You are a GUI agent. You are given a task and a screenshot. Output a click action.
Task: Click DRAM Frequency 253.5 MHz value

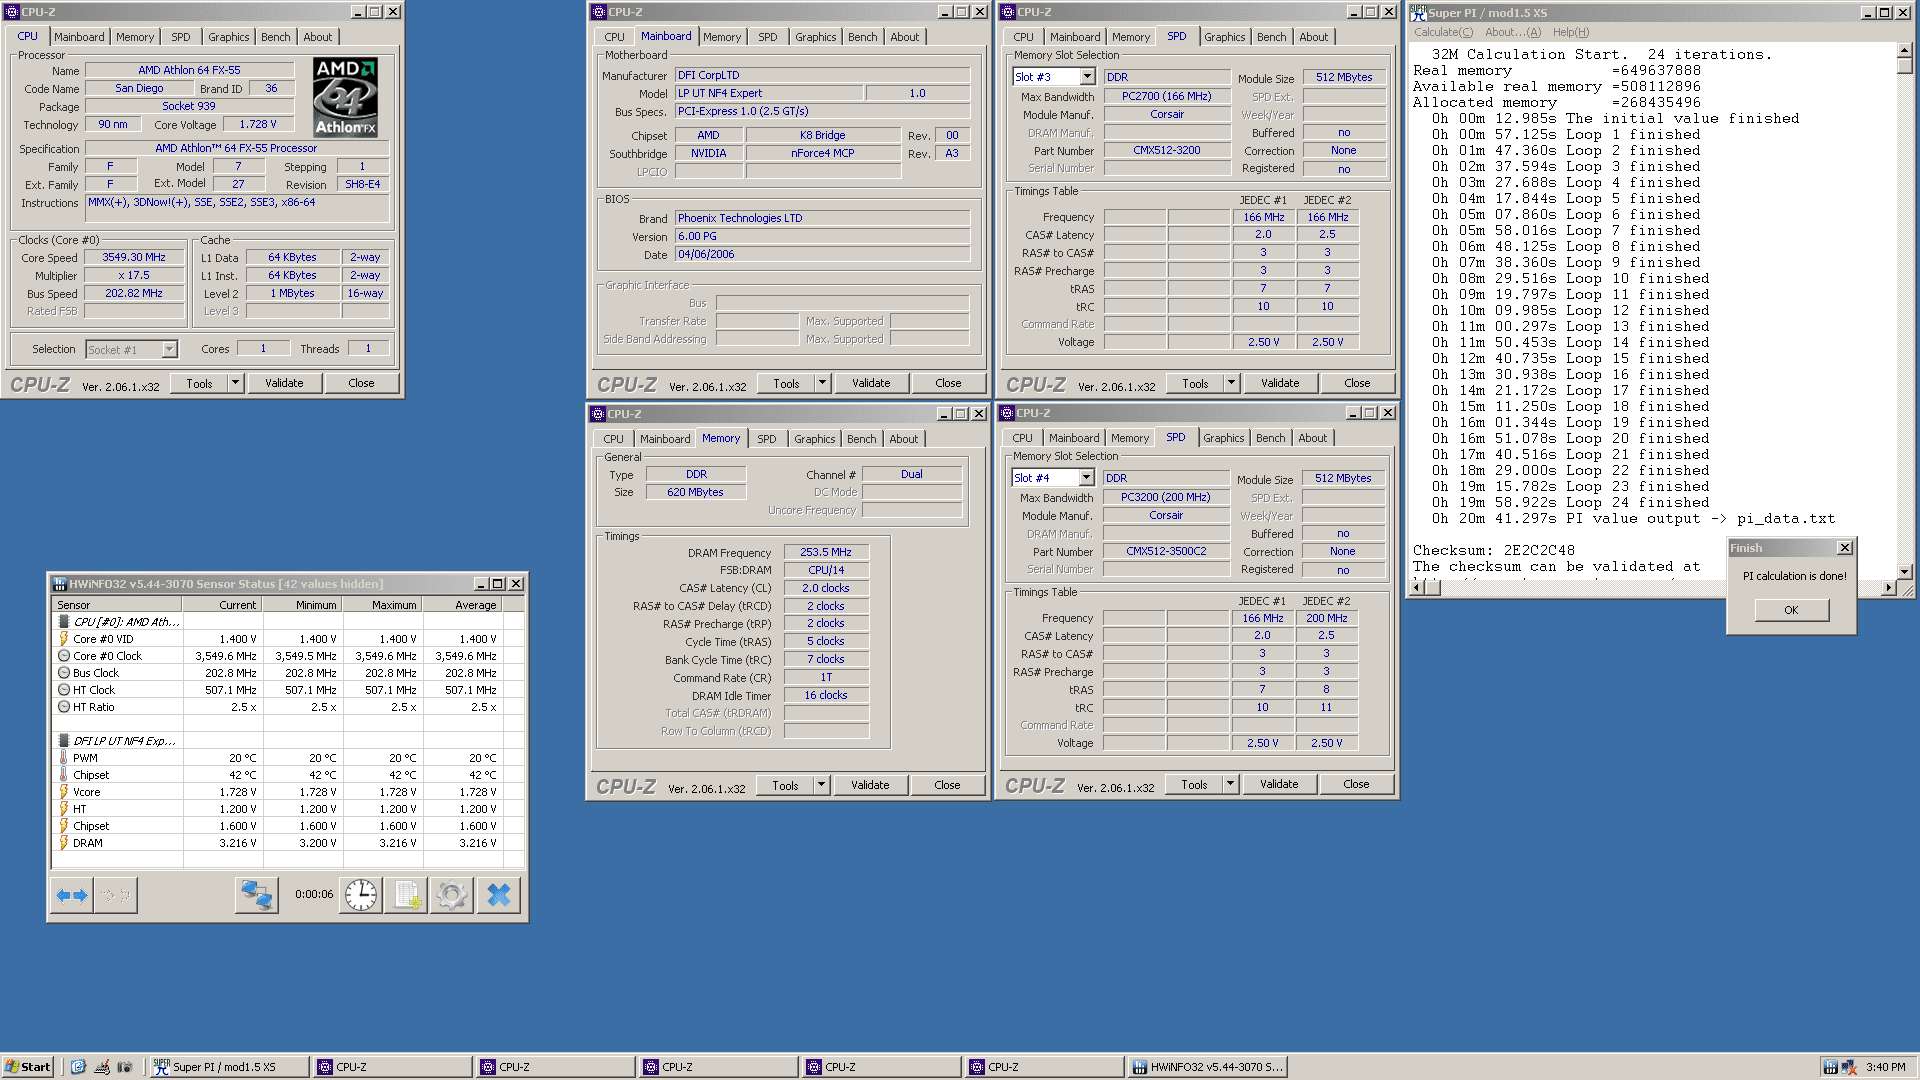click(826, 552)
